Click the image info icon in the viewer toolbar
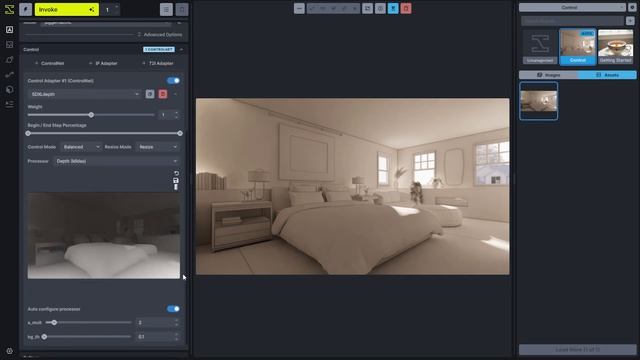The height and width of the screenshot is (360, 640). click(380, 9)
